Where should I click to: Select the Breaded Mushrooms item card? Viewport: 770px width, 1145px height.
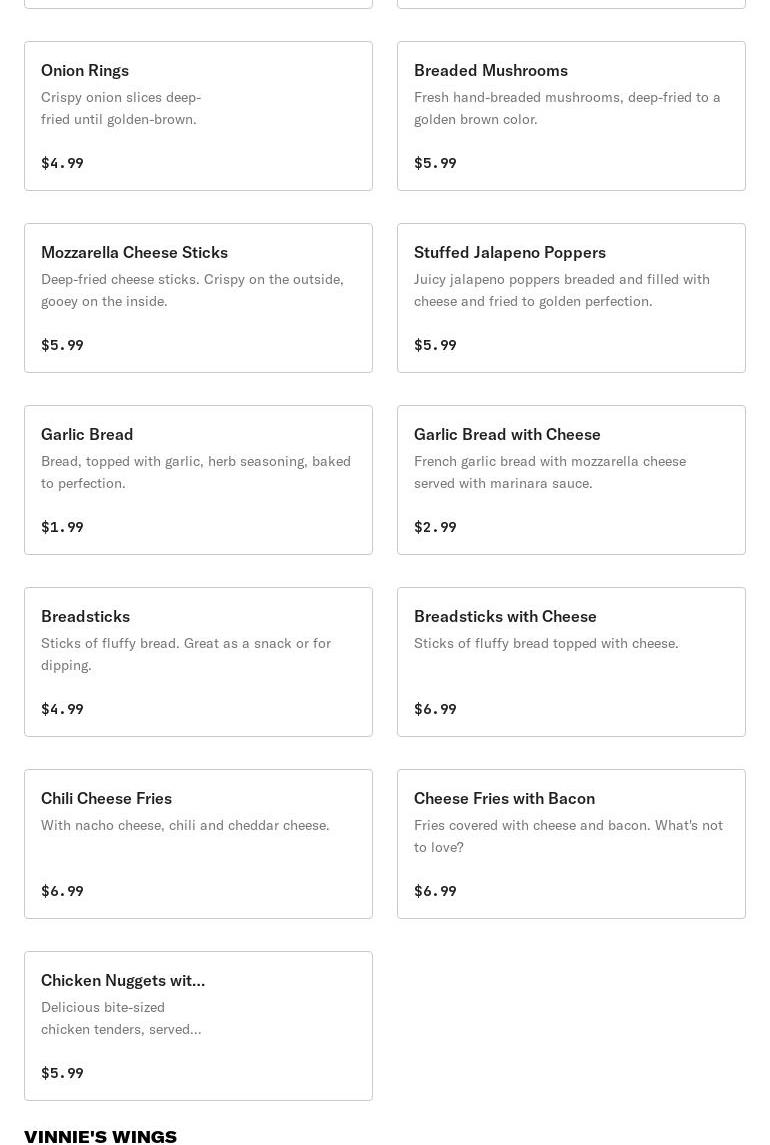click(x=571, y=116)
